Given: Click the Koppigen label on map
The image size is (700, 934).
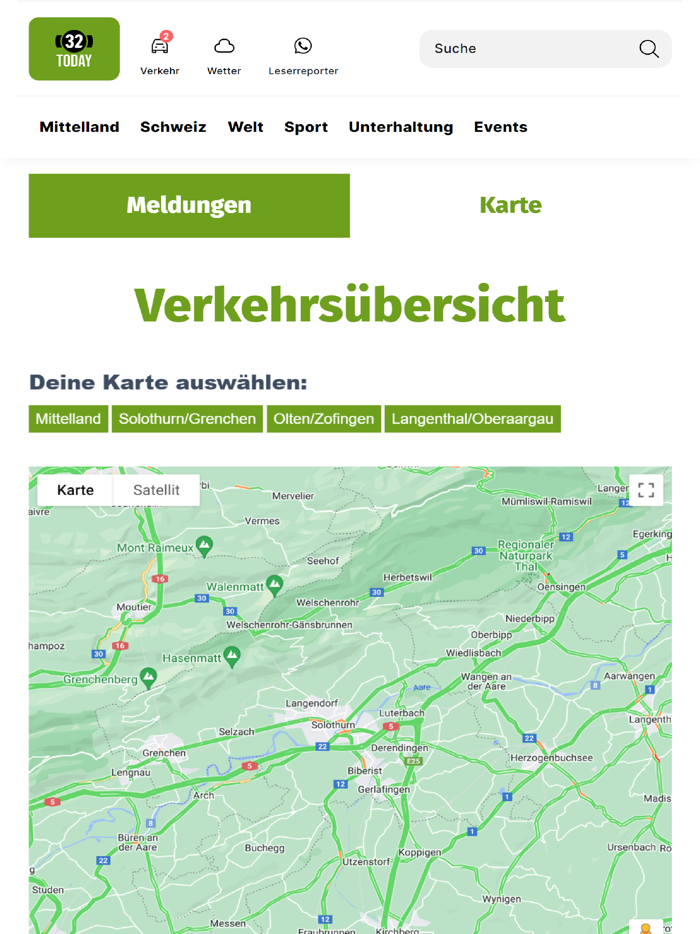Looking at the screenshot, I should point(419,852).
